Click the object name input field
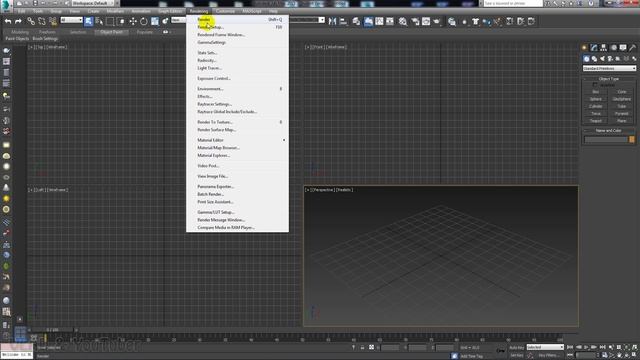The image size is (640, 360). tap(606, 140)
